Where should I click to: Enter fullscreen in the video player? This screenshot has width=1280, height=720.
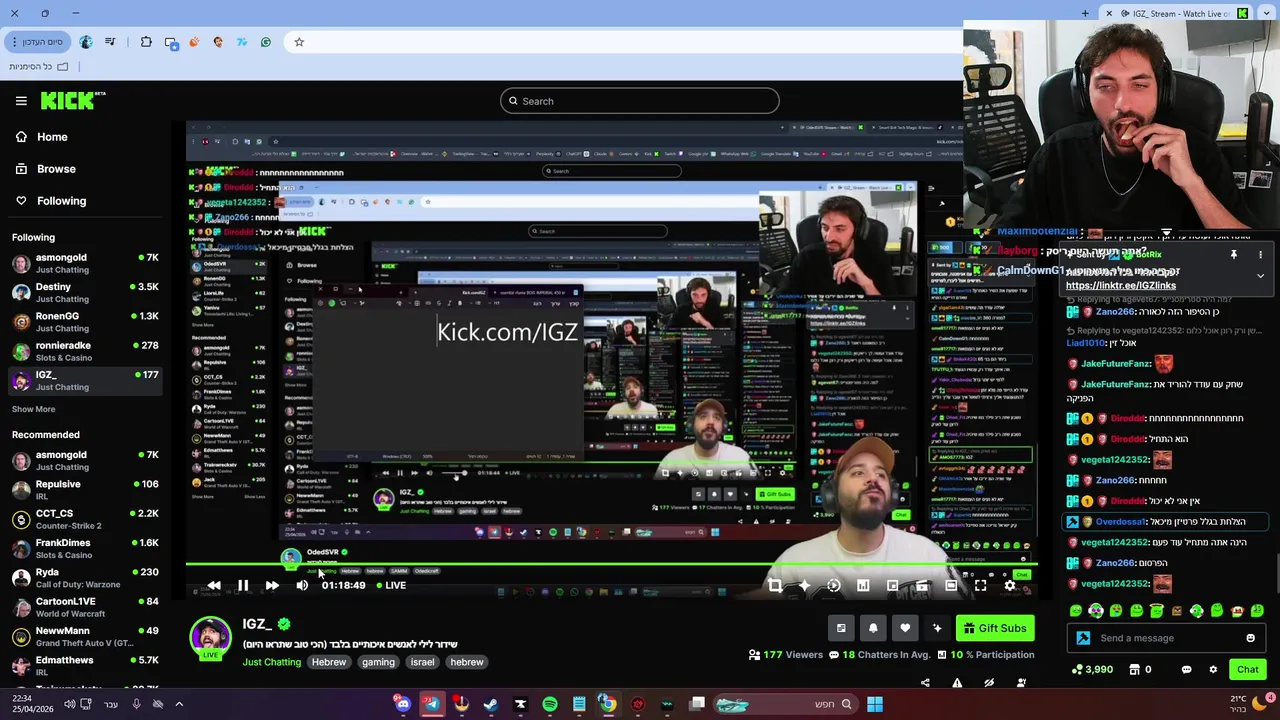tap(980, 586)
